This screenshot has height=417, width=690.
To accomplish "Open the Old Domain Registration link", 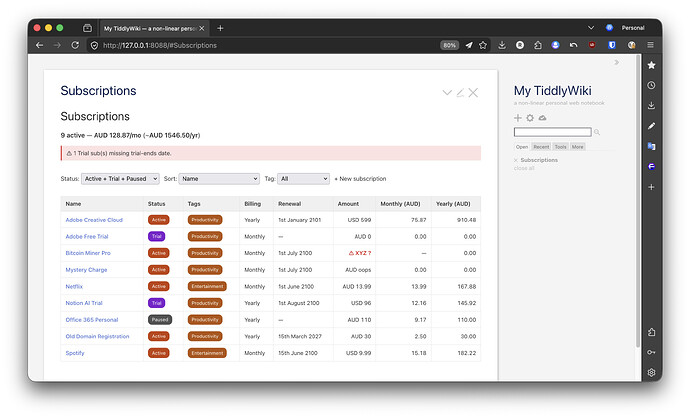I will pos(97,336).
